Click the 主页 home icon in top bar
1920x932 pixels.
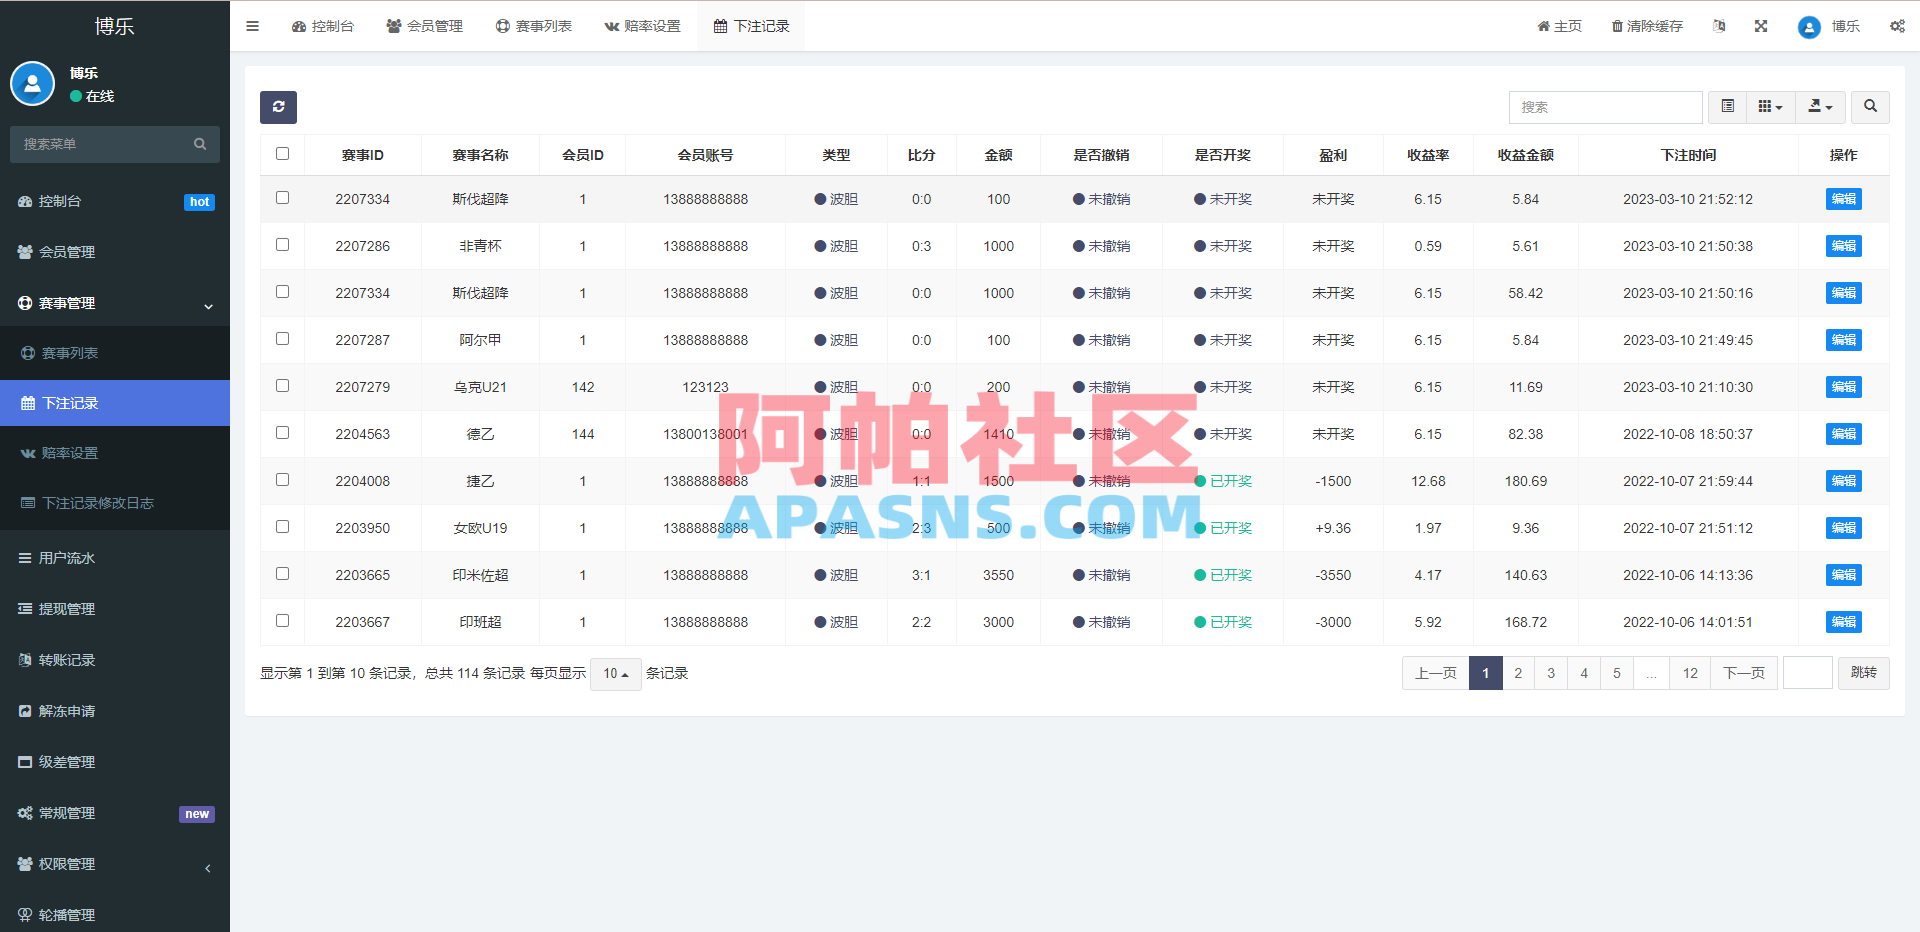(x=1558, y=26)
